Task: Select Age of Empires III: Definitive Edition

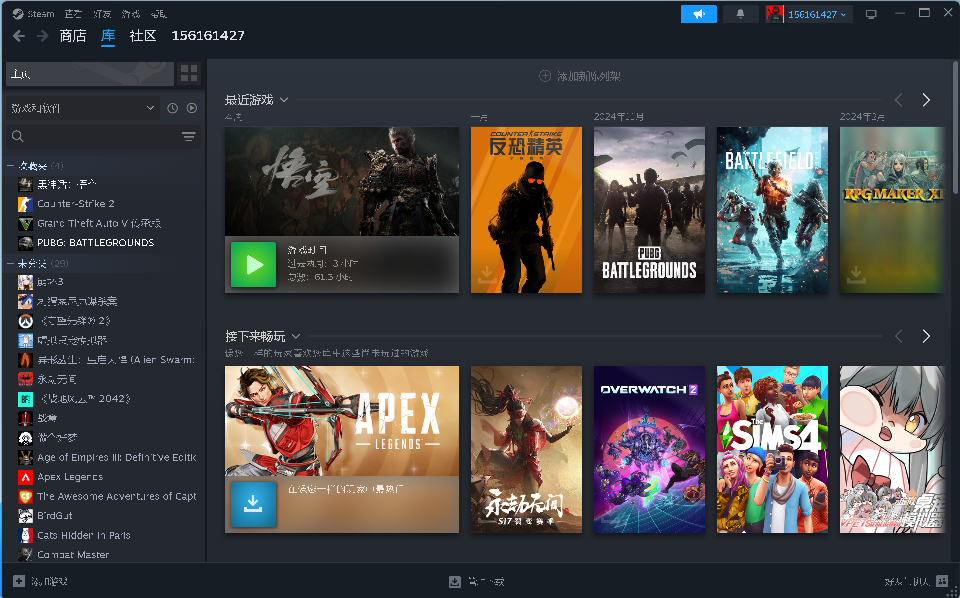Action: click(116, 457)
